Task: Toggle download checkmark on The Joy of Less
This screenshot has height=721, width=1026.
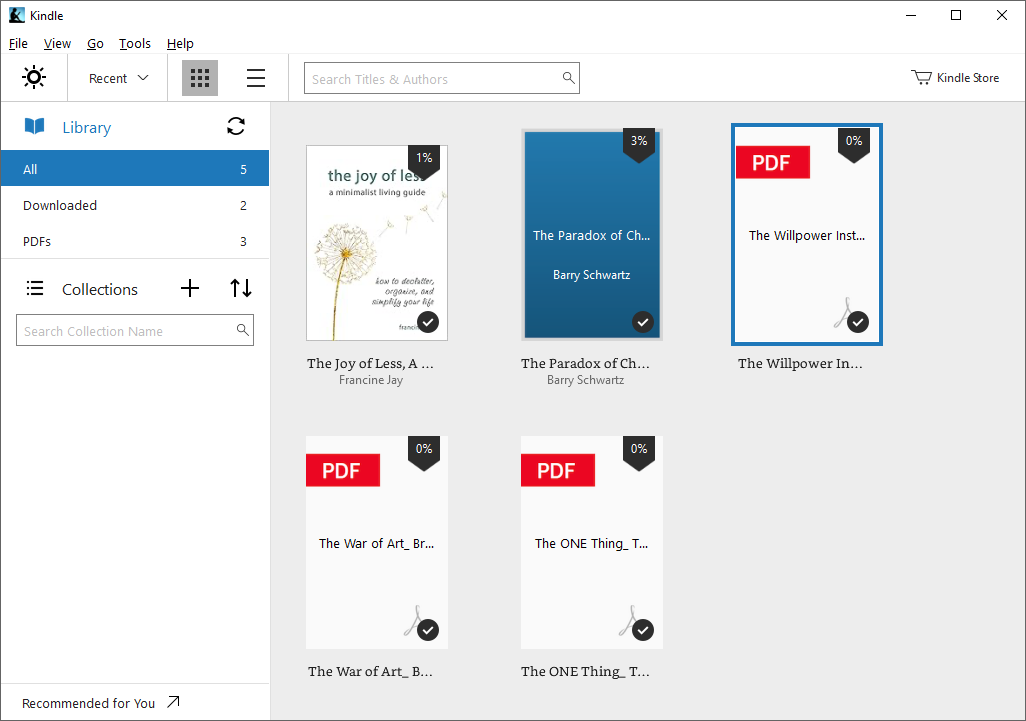Action: click(x=428, y=322)
